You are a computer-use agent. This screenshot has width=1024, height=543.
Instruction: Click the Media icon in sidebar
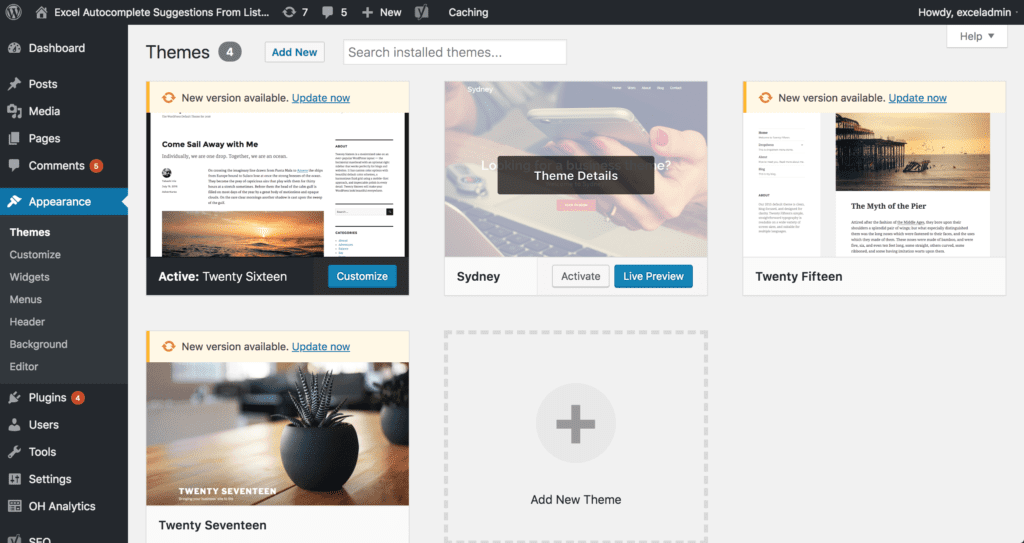[x=14, y=111]
